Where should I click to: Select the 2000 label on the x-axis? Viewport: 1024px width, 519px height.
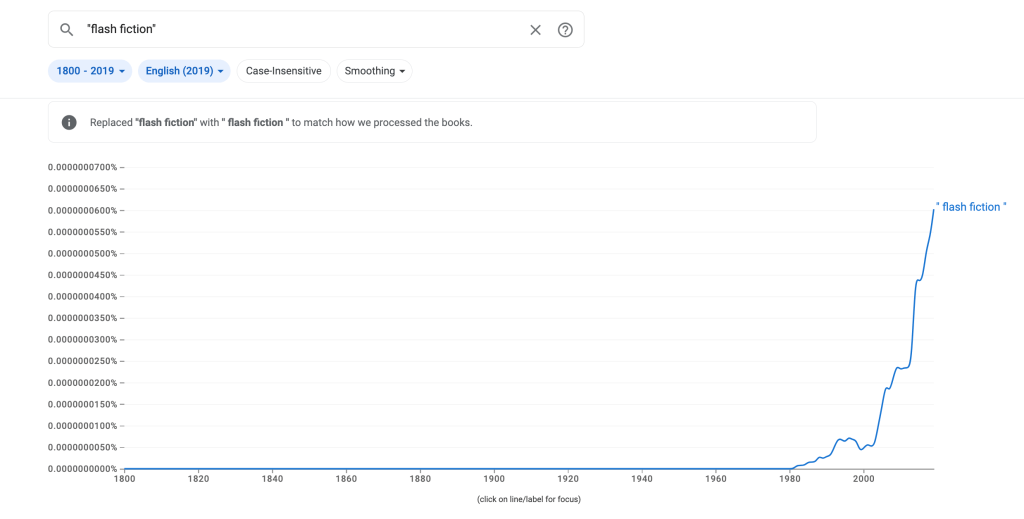click(864, 480)
